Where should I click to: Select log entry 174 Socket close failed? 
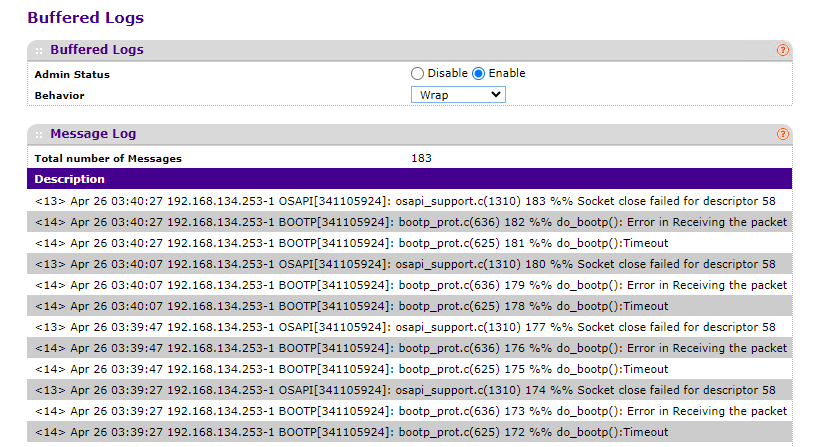pyautogui.click(x=405, y=390)
